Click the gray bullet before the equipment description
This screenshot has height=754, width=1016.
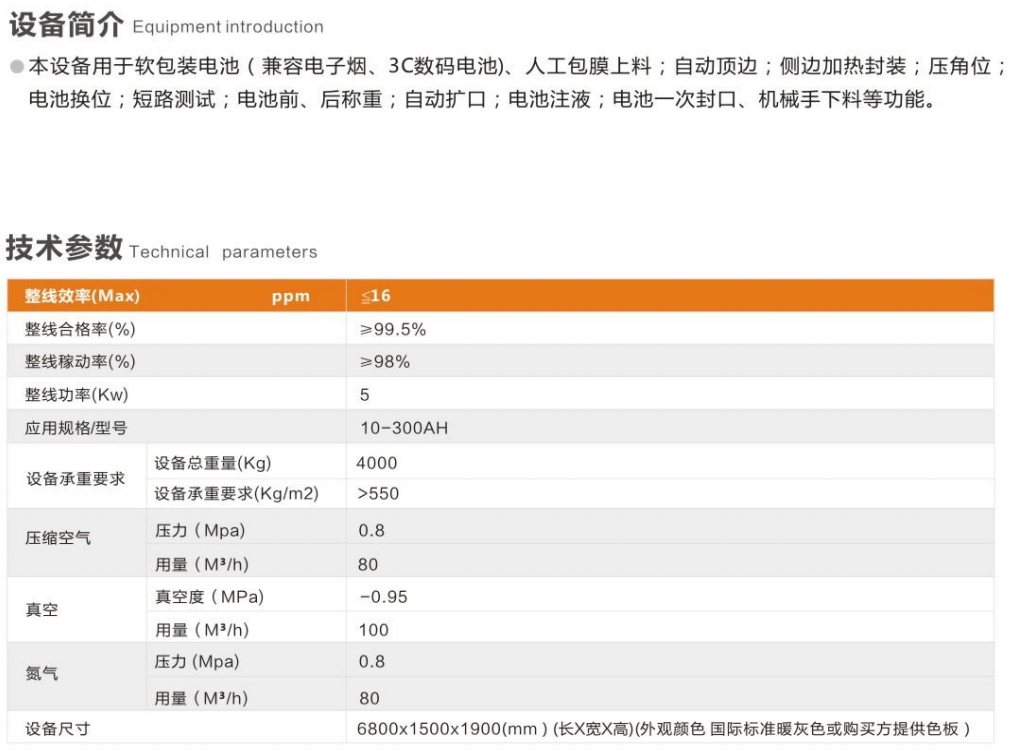click(x=16, y=67)
